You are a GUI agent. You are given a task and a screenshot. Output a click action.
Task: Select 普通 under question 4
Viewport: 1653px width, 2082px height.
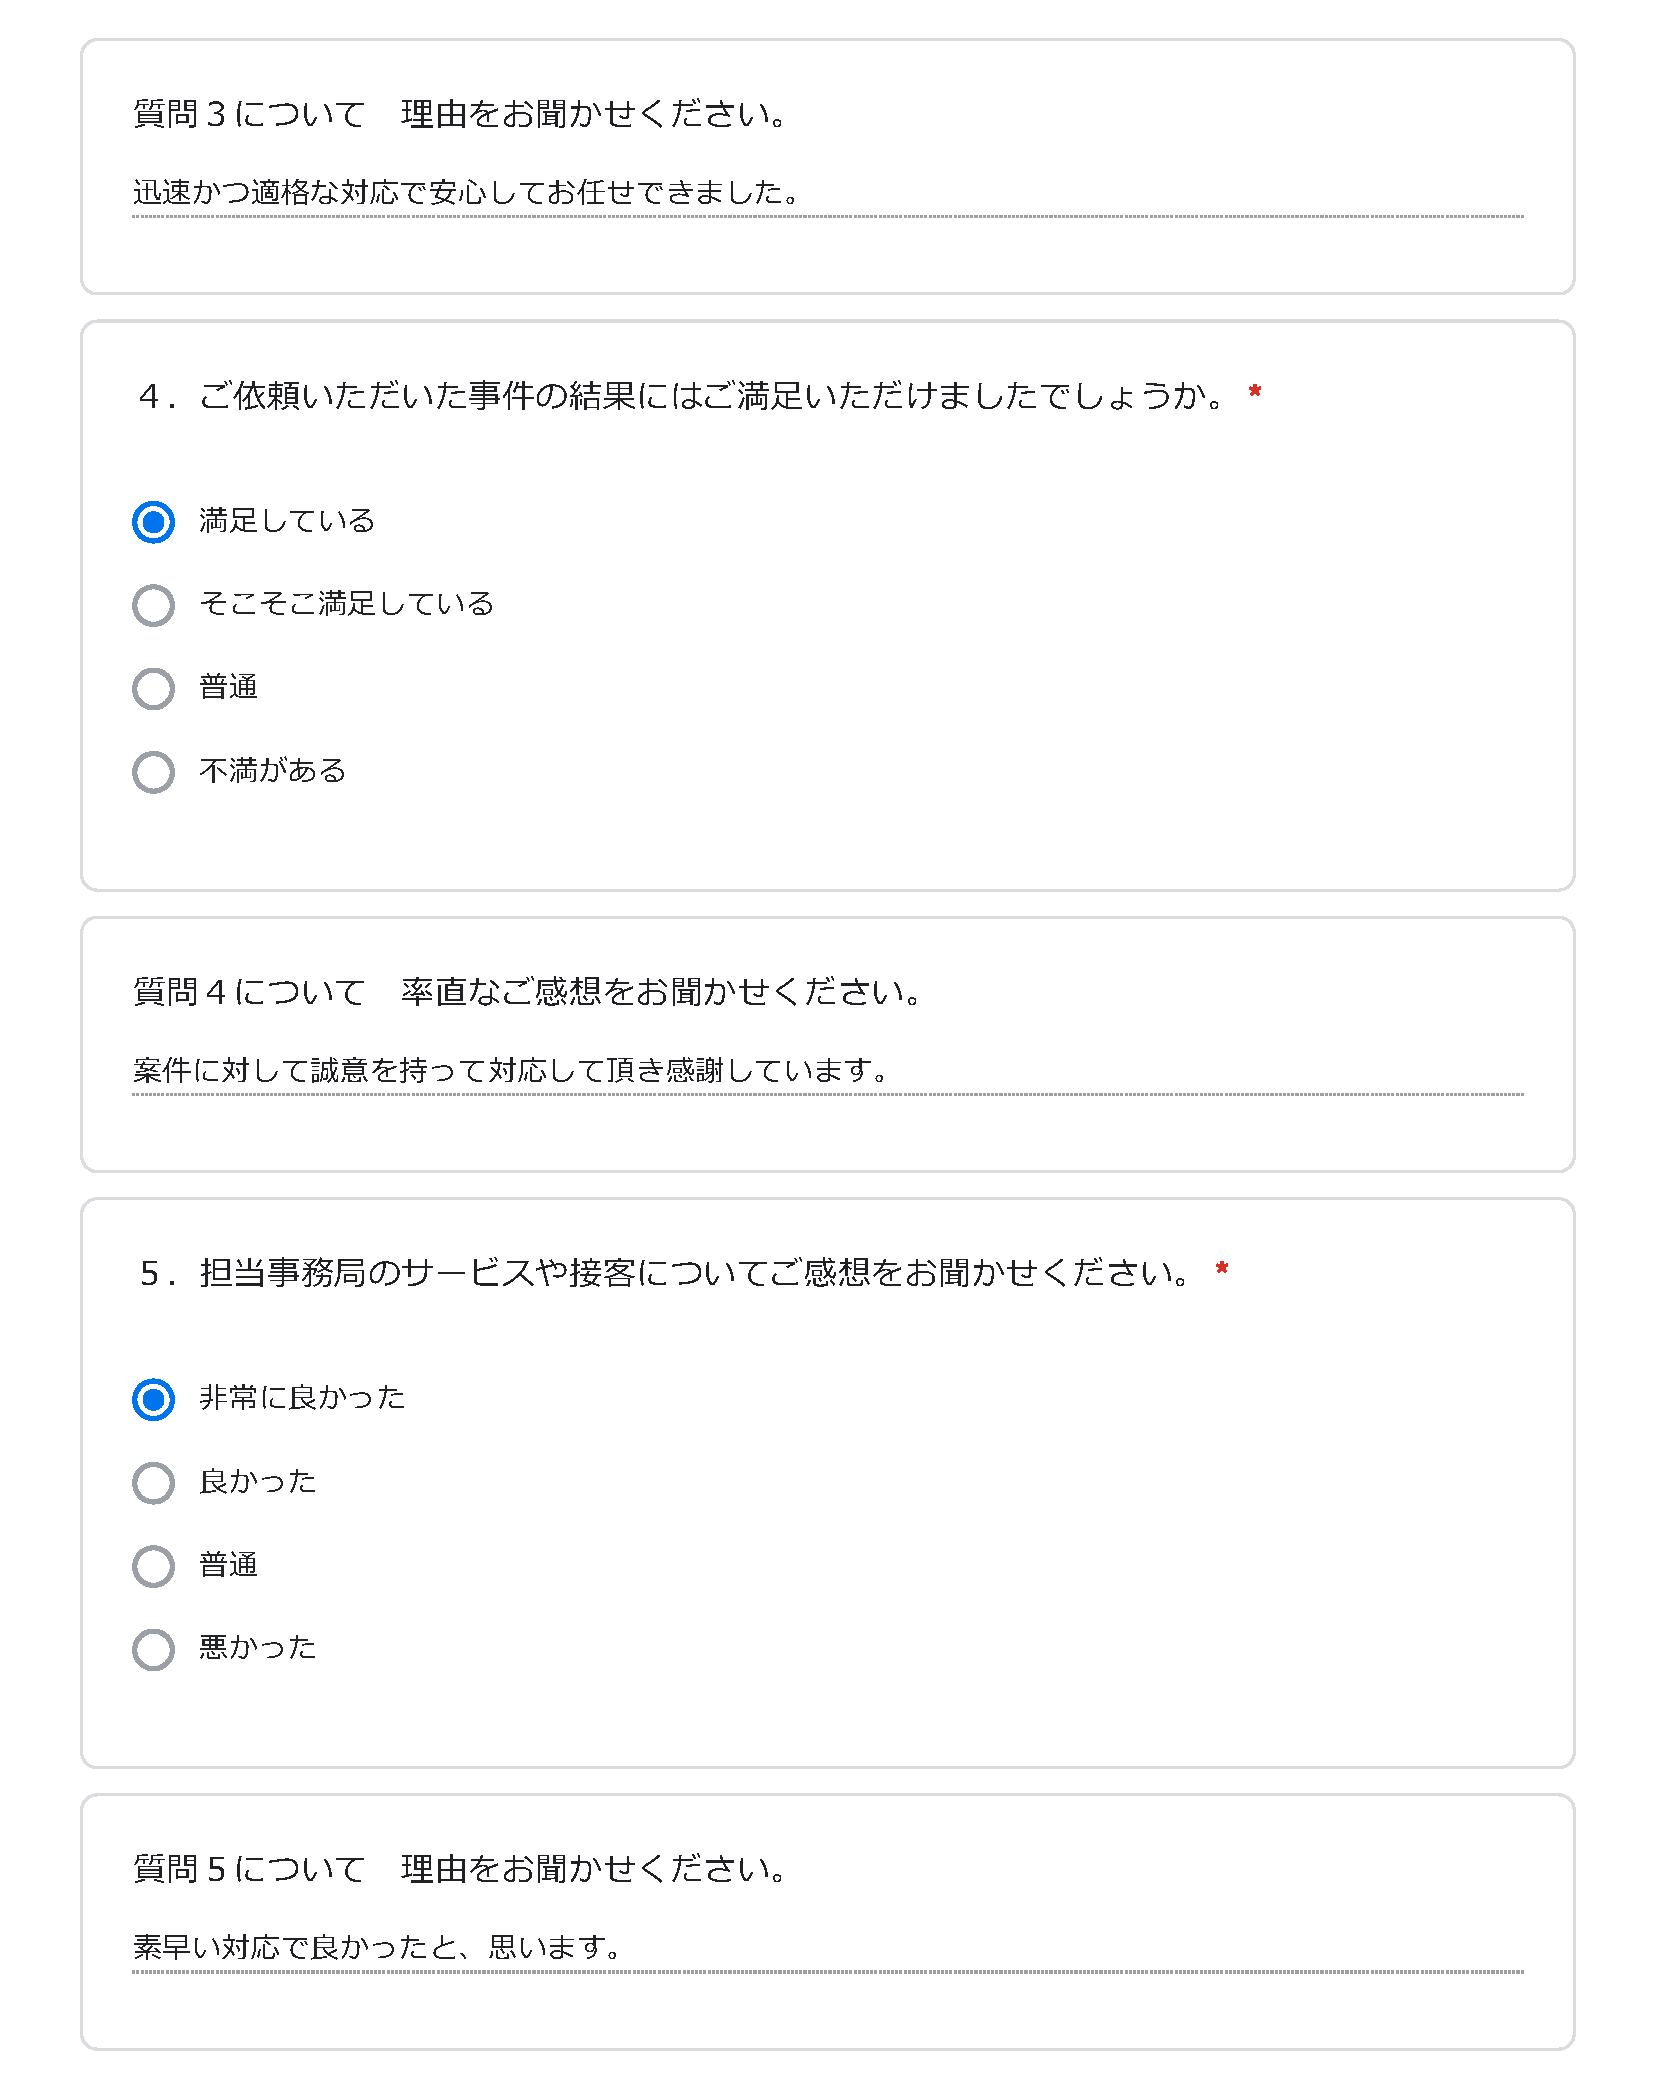coord(153,688)
